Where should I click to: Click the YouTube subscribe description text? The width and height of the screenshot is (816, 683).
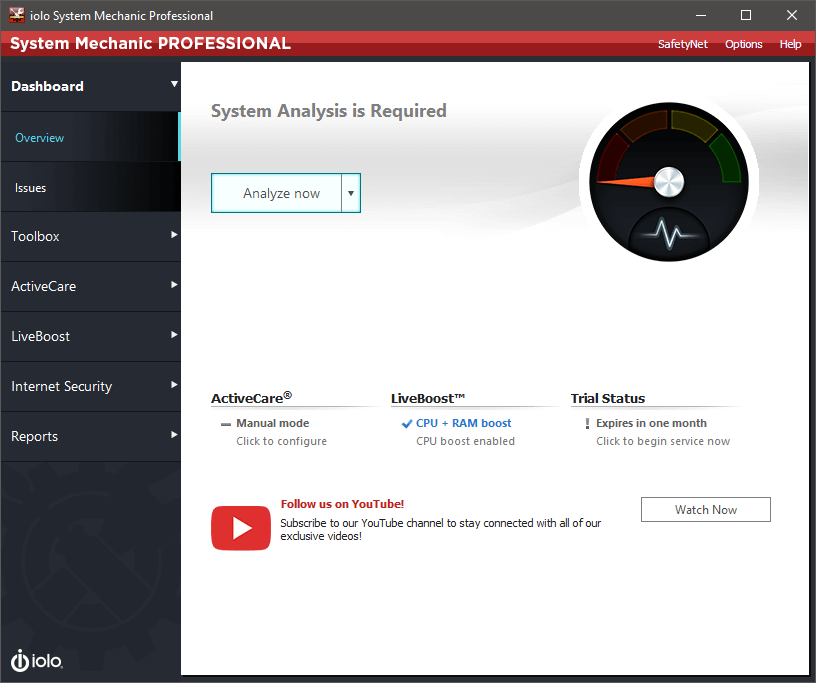(441, 529)
